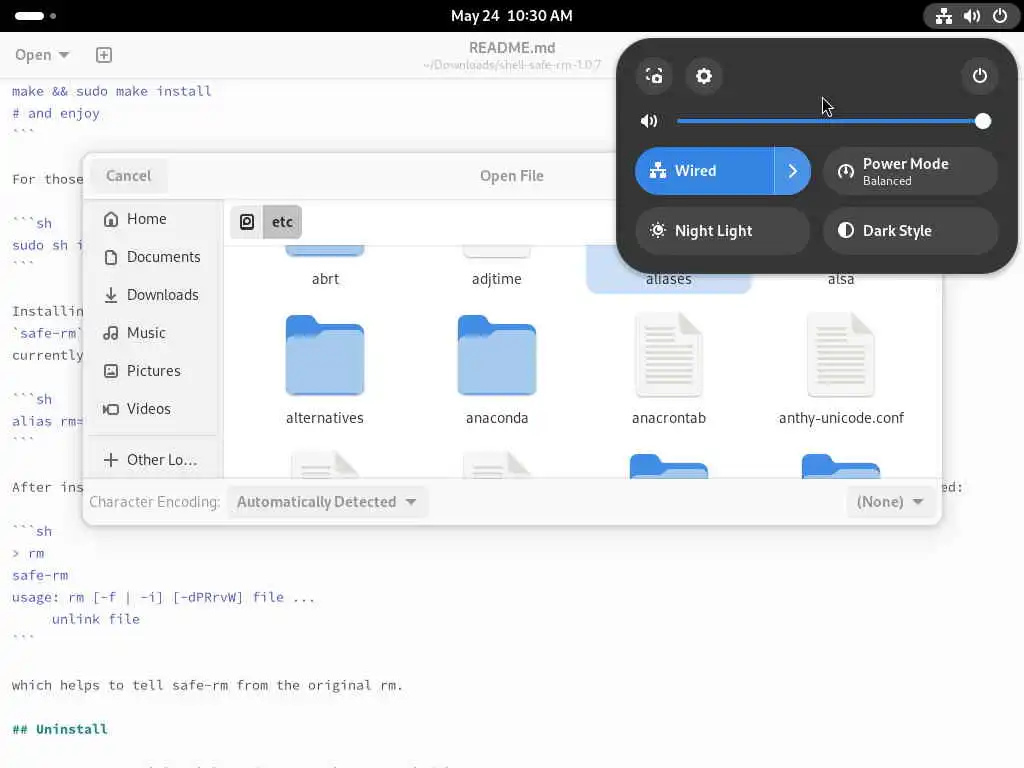Go to Music in sidebar
The image size is (1024, 768).
153,332
